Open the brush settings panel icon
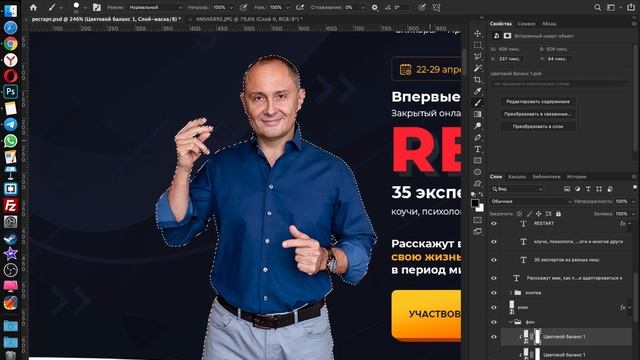The width and height of the screenshot is (640, 360). tap(97, 7)
